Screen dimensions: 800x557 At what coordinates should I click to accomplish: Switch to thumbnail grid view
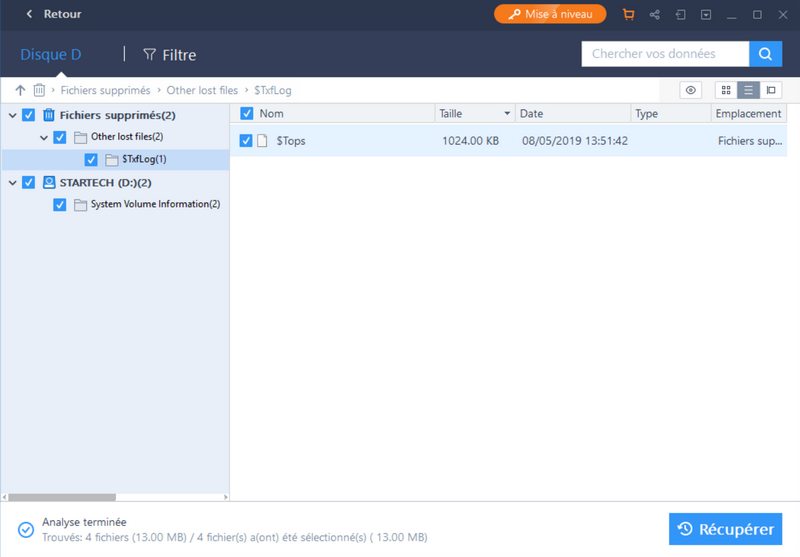[x=726, y=90]
